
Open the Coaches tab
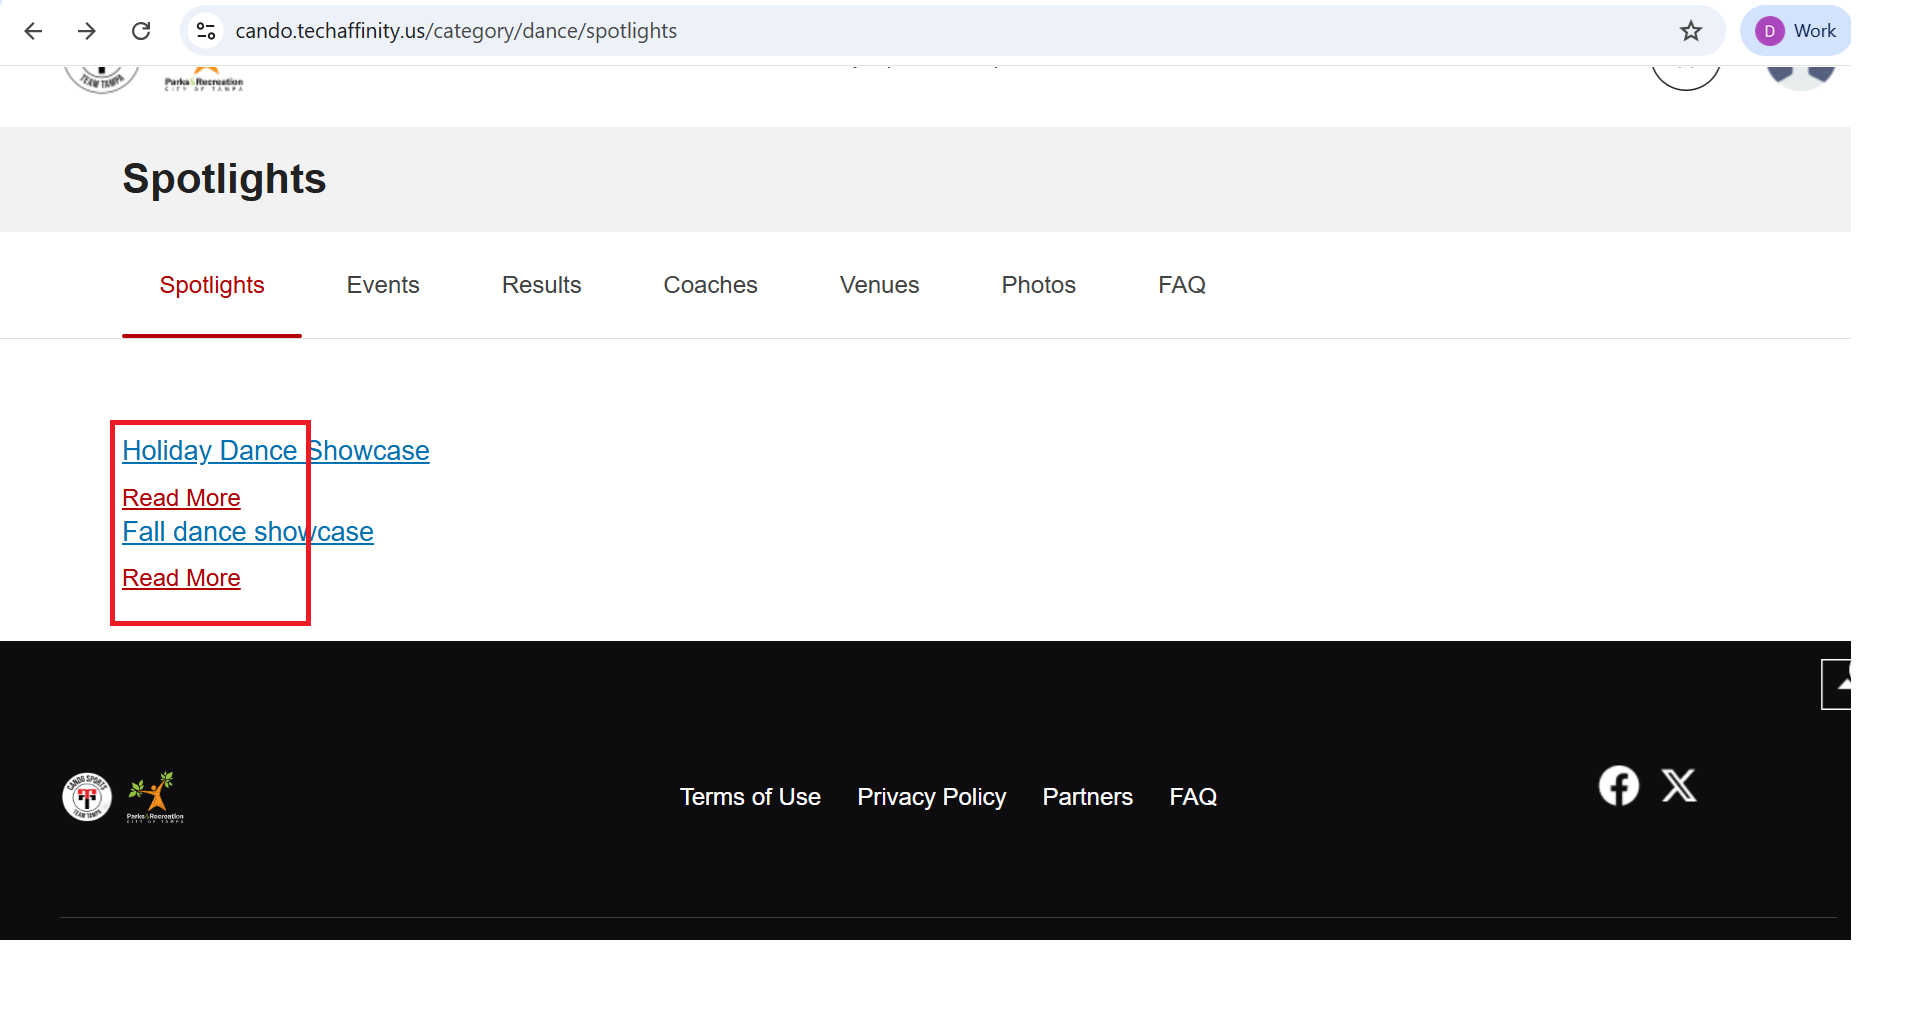pyautogui.click(x=710, y=285)
